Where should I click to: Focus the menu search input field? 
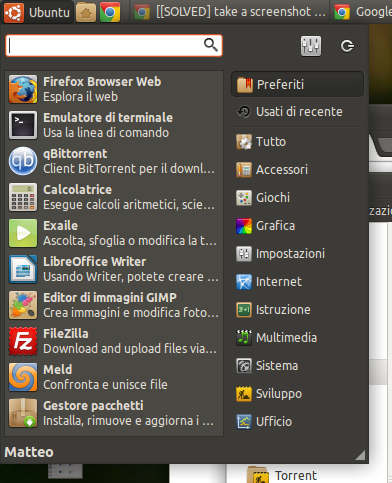(114, 45)
